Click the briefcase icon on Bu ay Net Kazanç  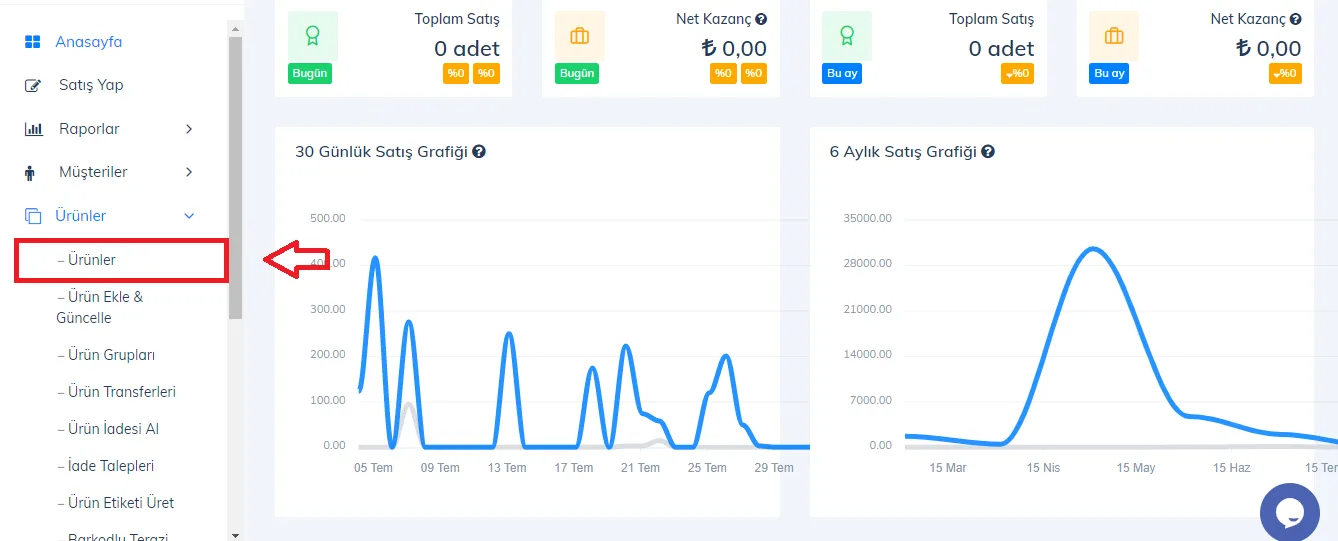coord(1114,36)
